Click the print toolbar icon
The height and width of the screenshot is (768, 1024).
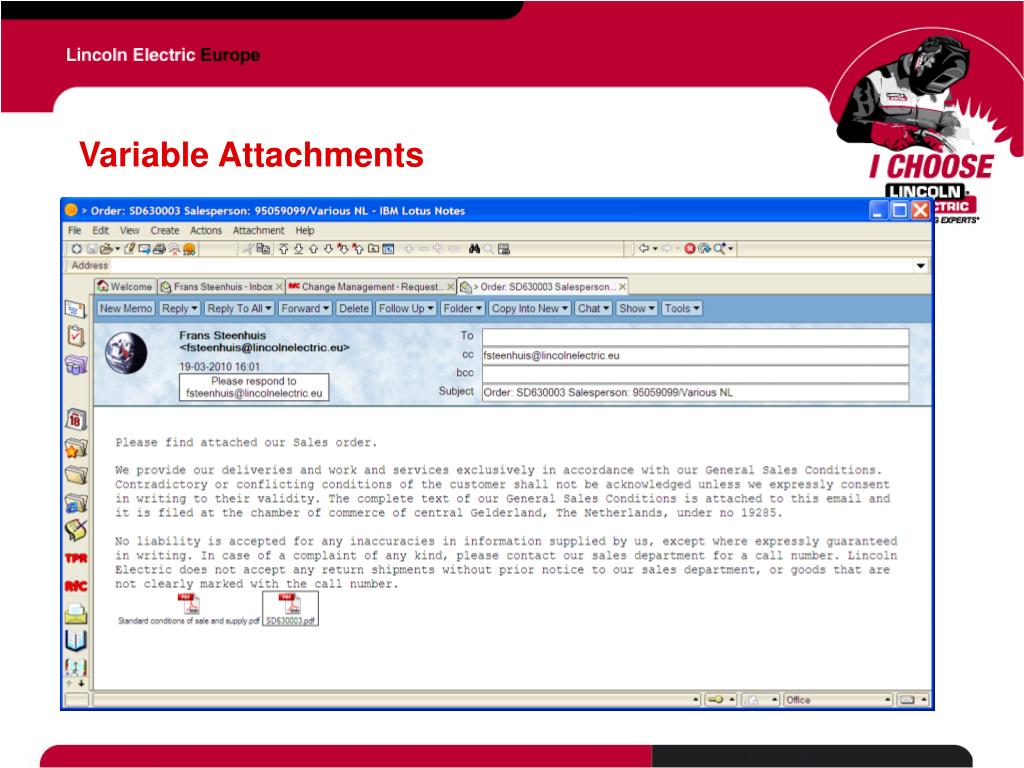point(159,249)
